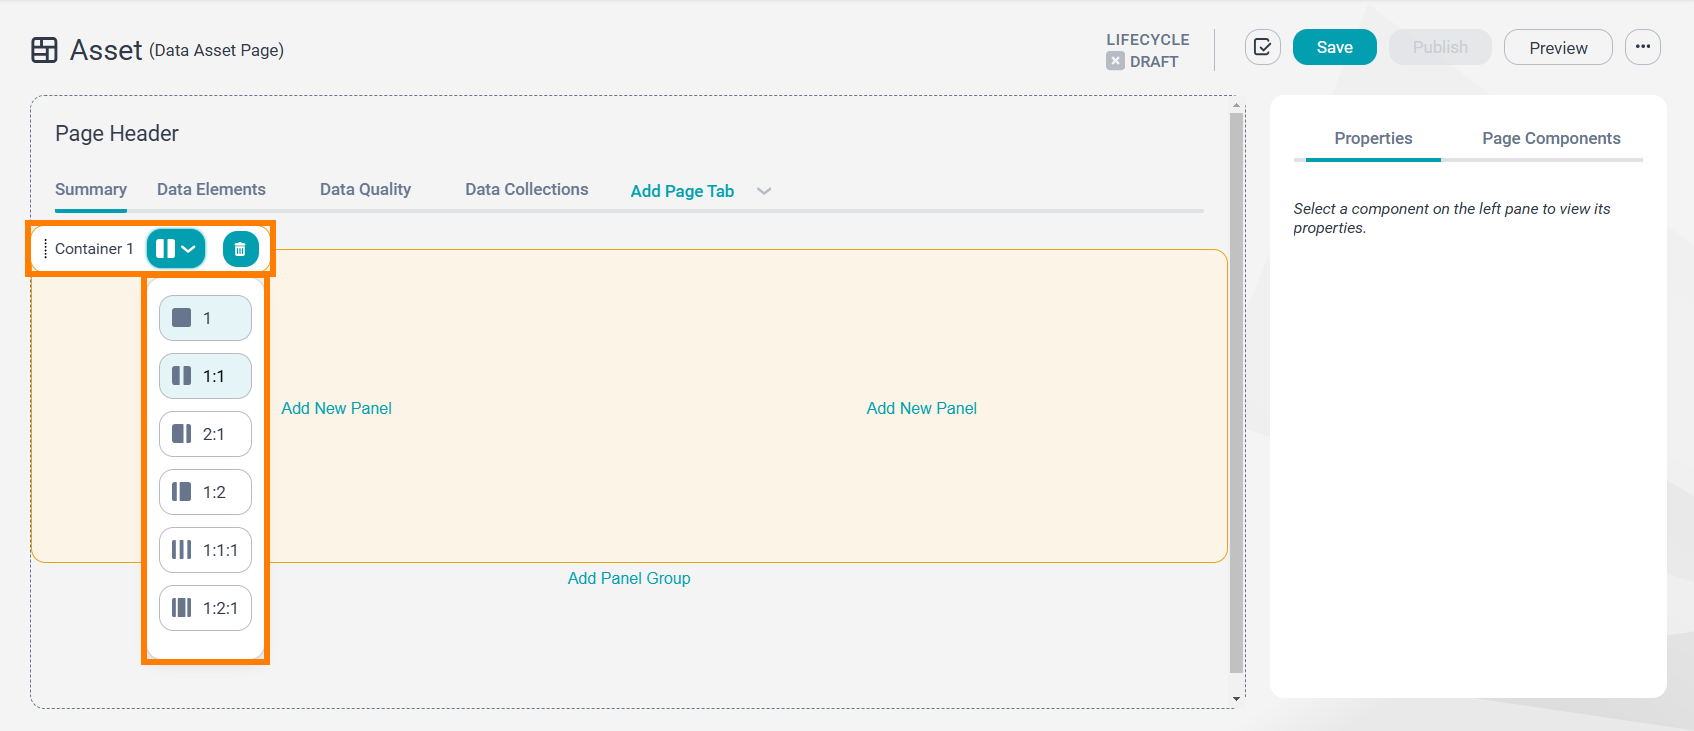Select the 1:1:1 three-column layout

coord(205,550)
